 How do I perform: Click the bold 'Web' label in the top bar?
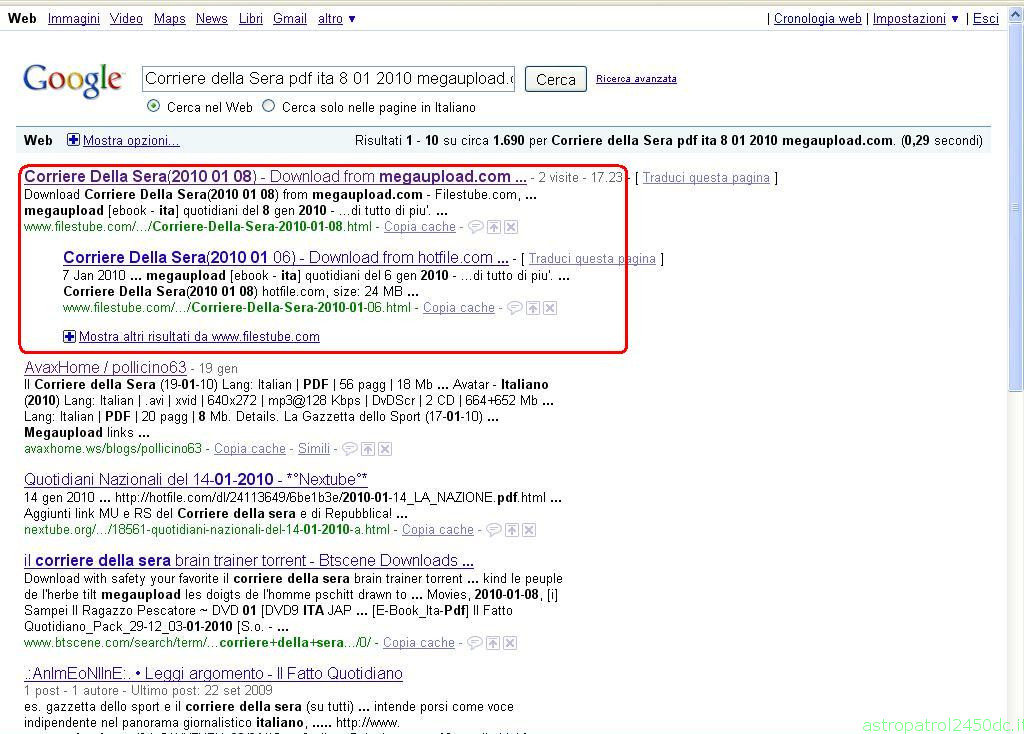22,18
